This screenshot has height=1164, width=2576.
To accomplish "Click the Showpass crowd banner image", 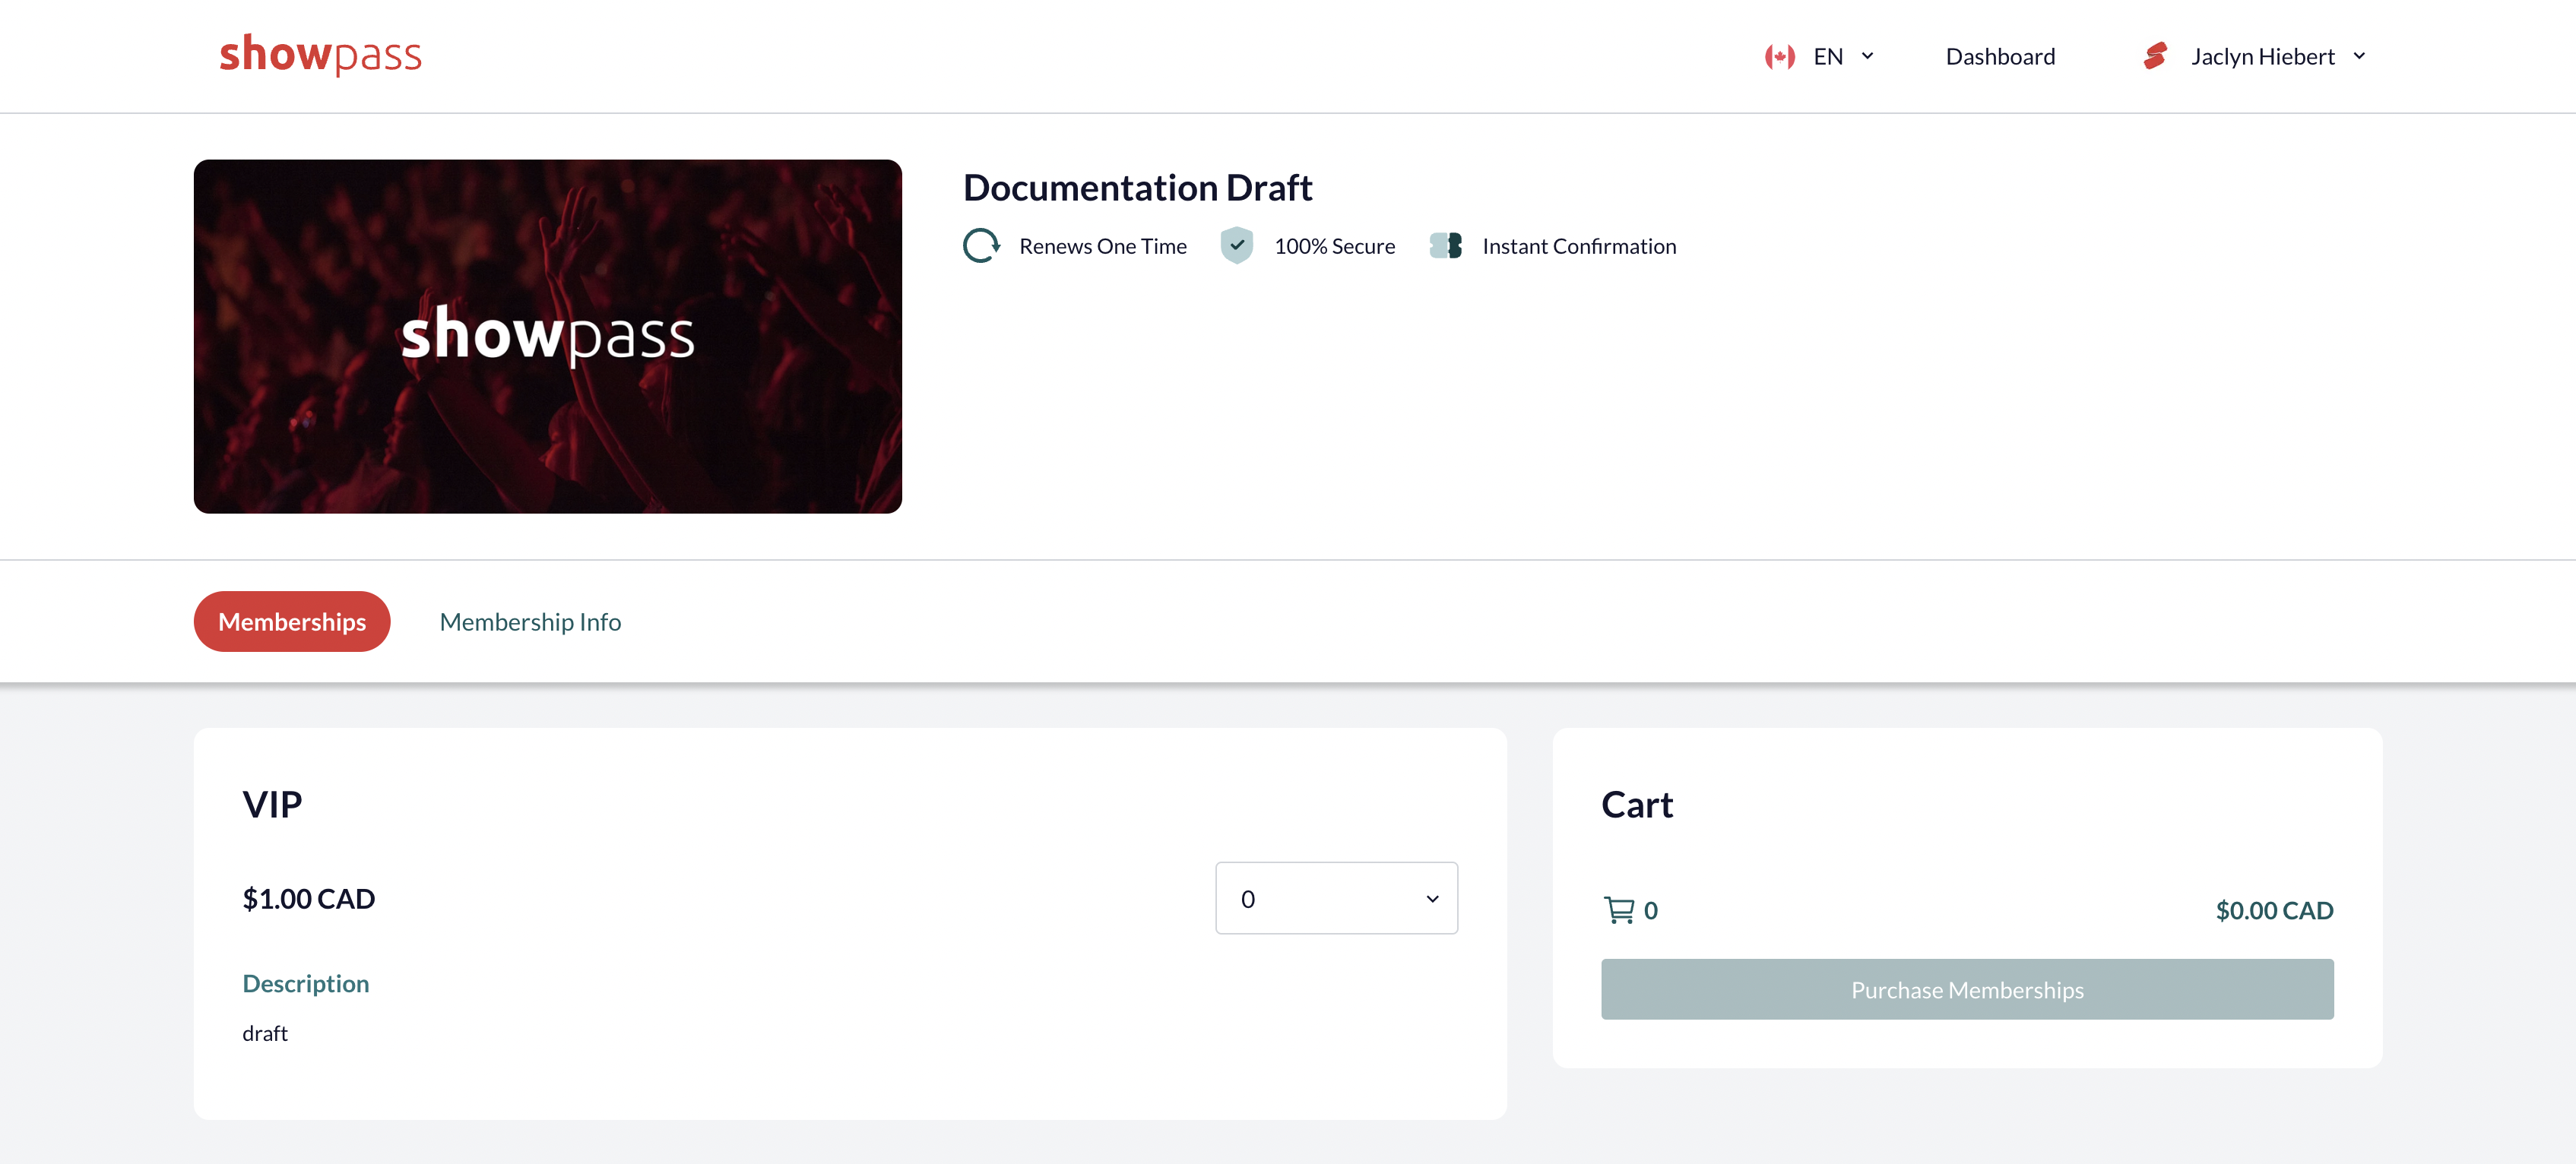I will tap(548, 336).
